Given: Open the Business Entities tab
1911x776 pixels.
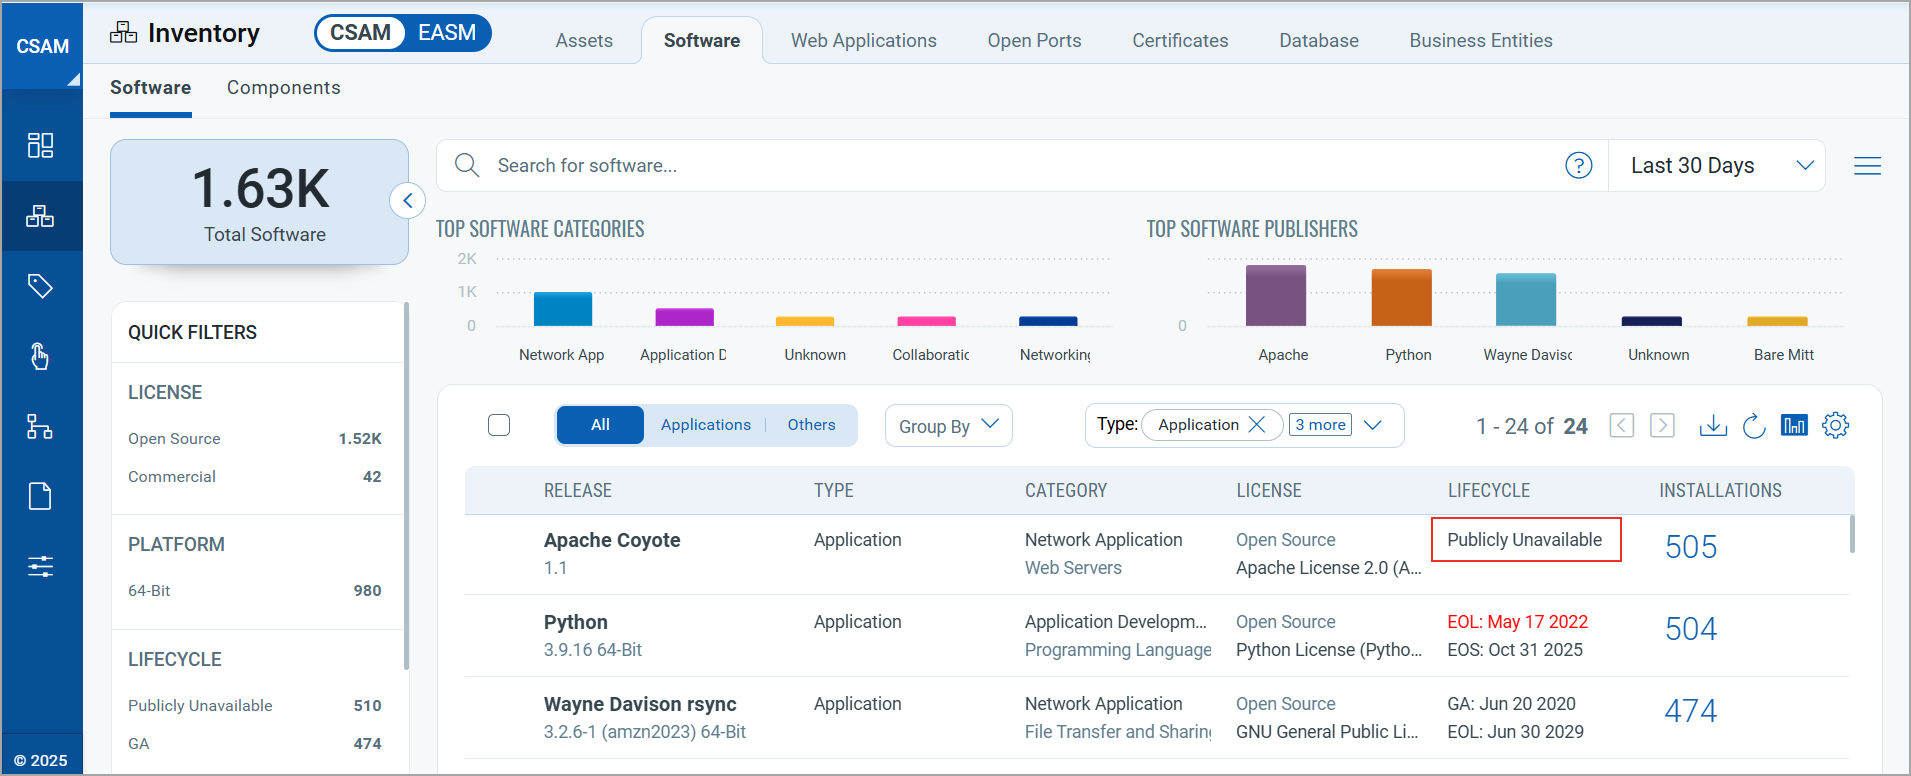Looking at the screenshot, I should pos(1481,41).
